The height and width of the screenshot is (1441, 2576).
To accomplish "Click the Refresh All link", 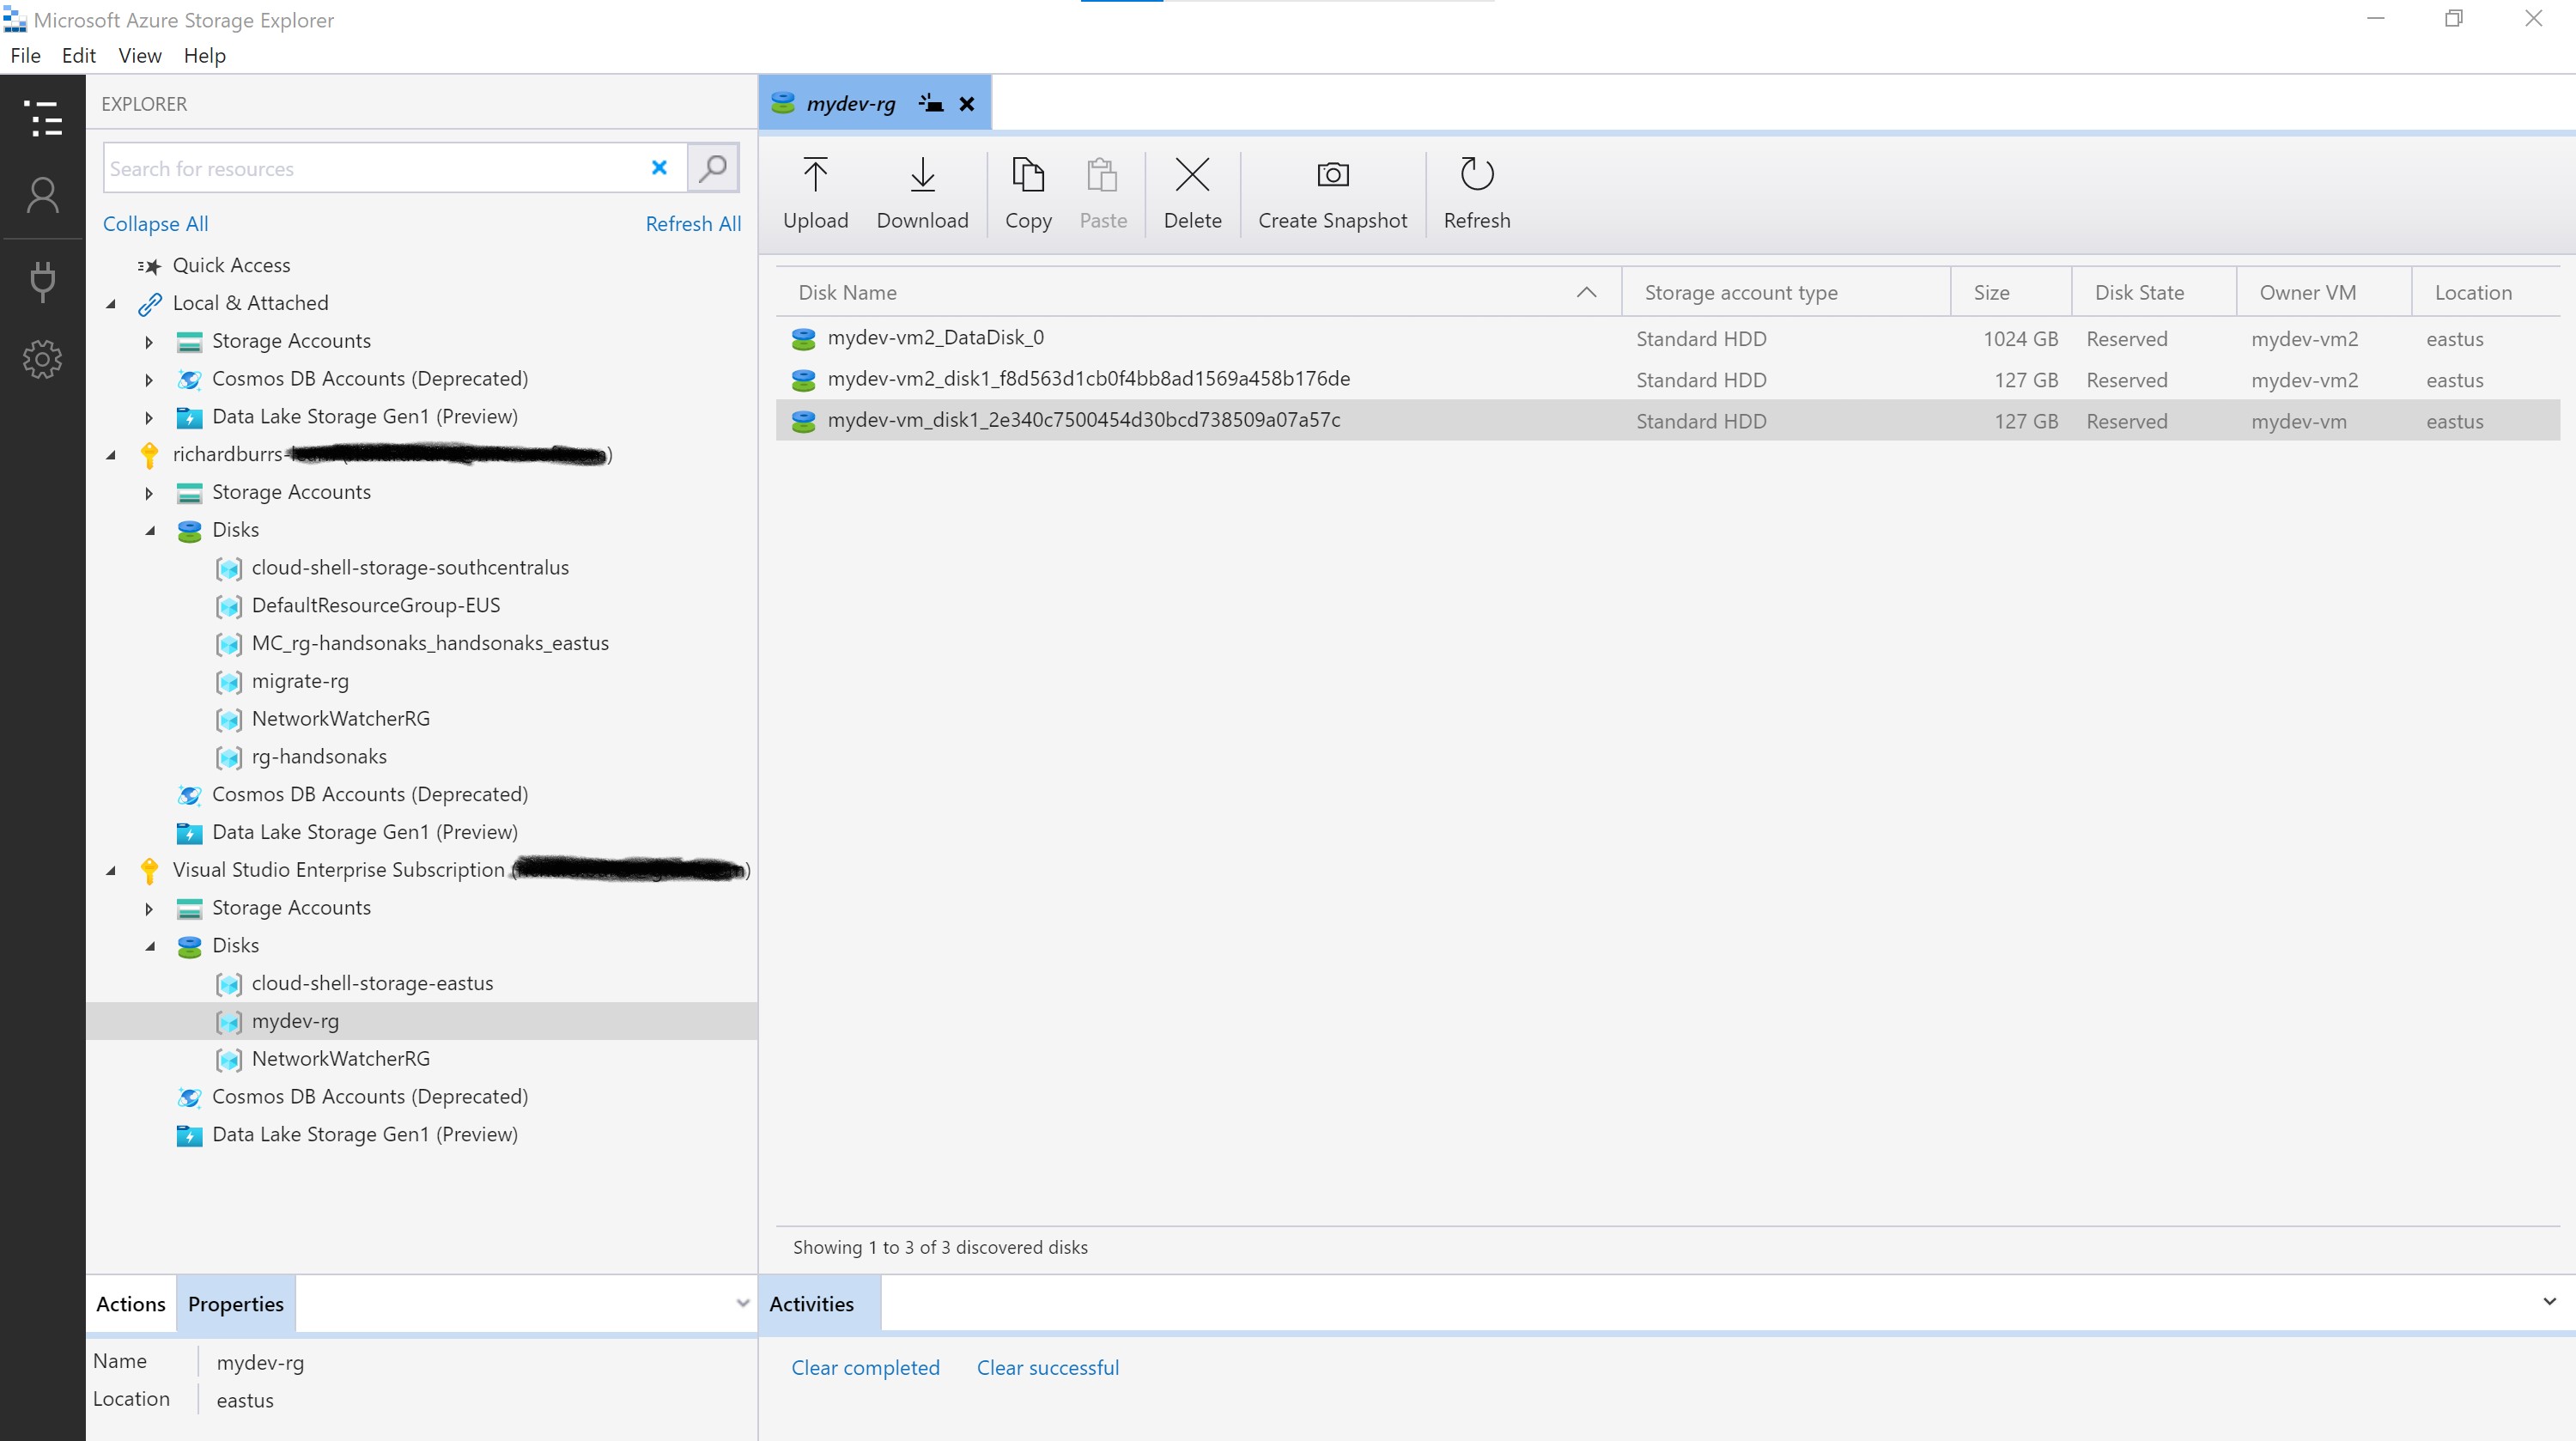I will (x=693, y=222).
